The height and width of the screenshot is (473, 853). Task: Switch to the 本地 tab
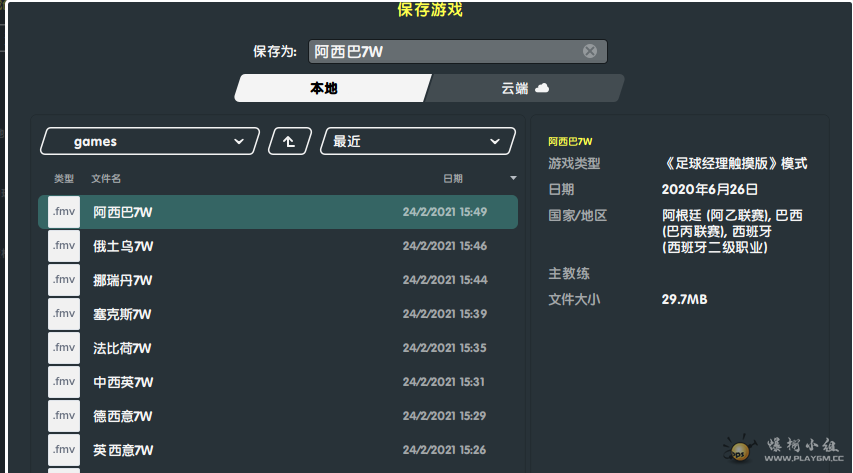click(332, 88)
